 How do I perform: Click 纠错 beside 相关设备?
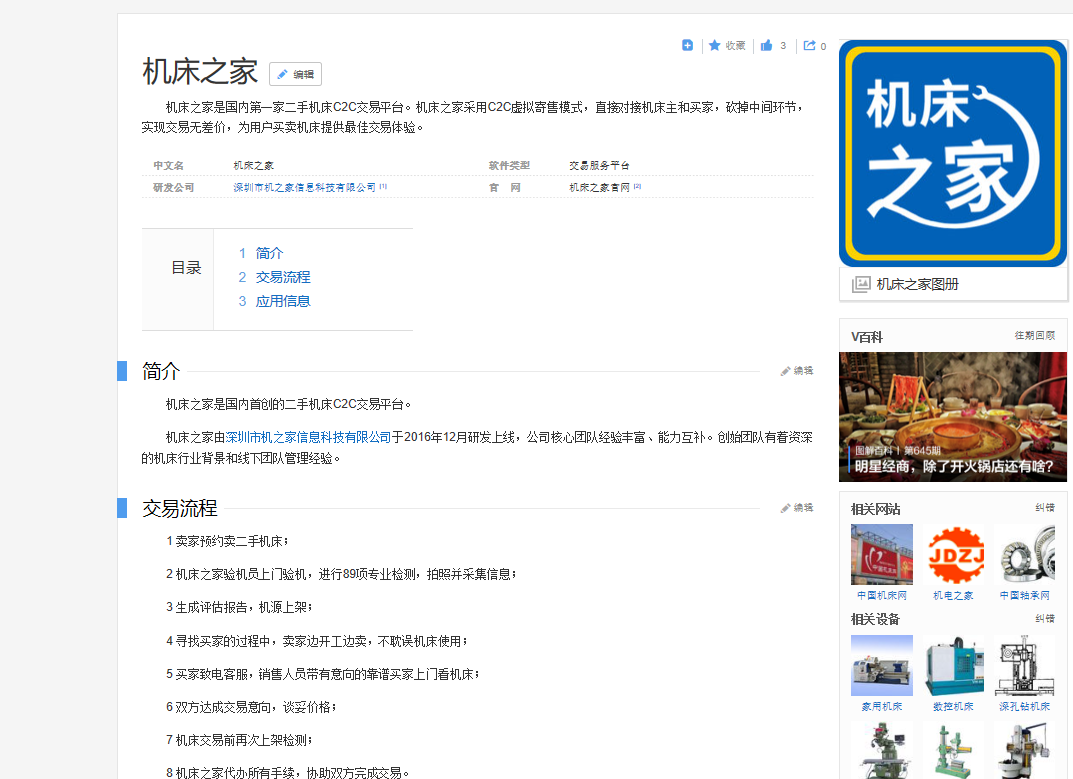[1045, 618]
